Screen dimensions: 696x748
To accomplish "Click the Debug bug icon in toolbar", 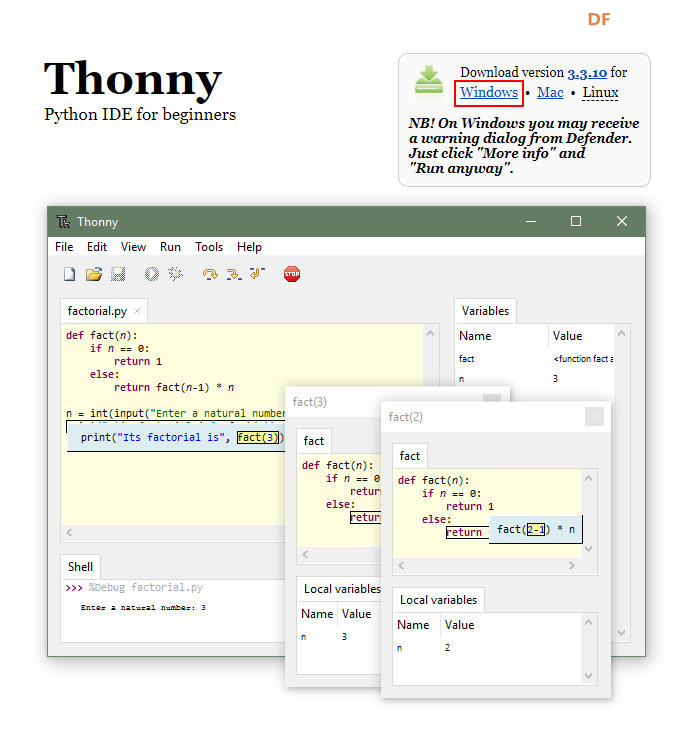I will (x=176, y=274).
